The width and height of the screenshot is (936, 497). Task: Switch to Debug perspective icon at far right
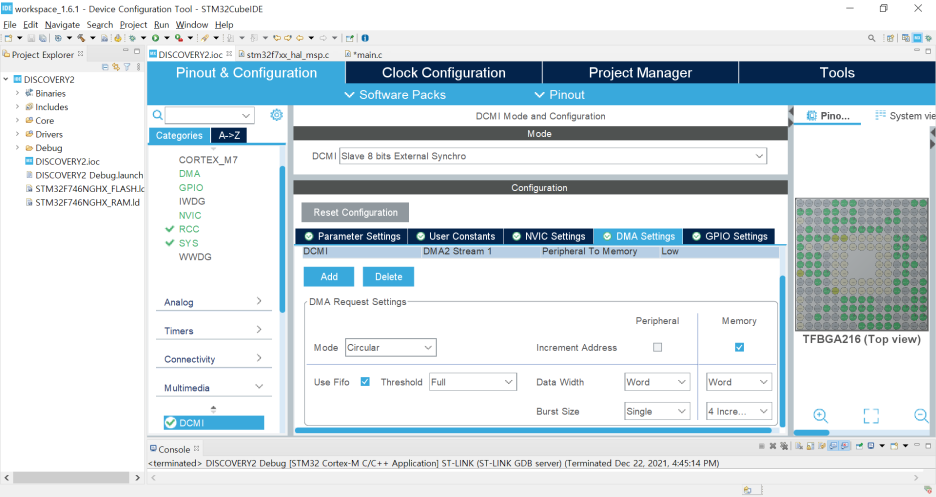[928, 38]
